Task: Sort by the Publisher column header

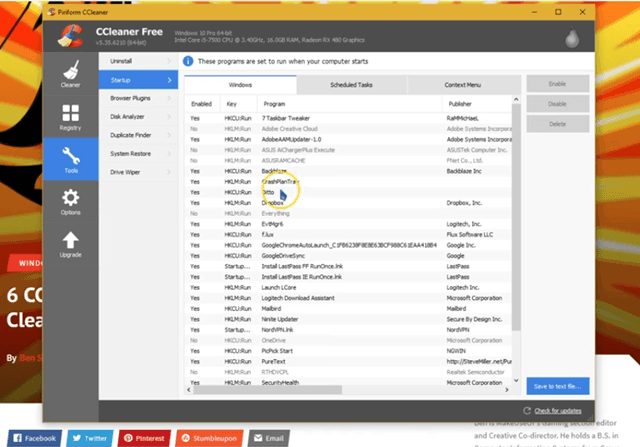Action: (x=477, y=104)
